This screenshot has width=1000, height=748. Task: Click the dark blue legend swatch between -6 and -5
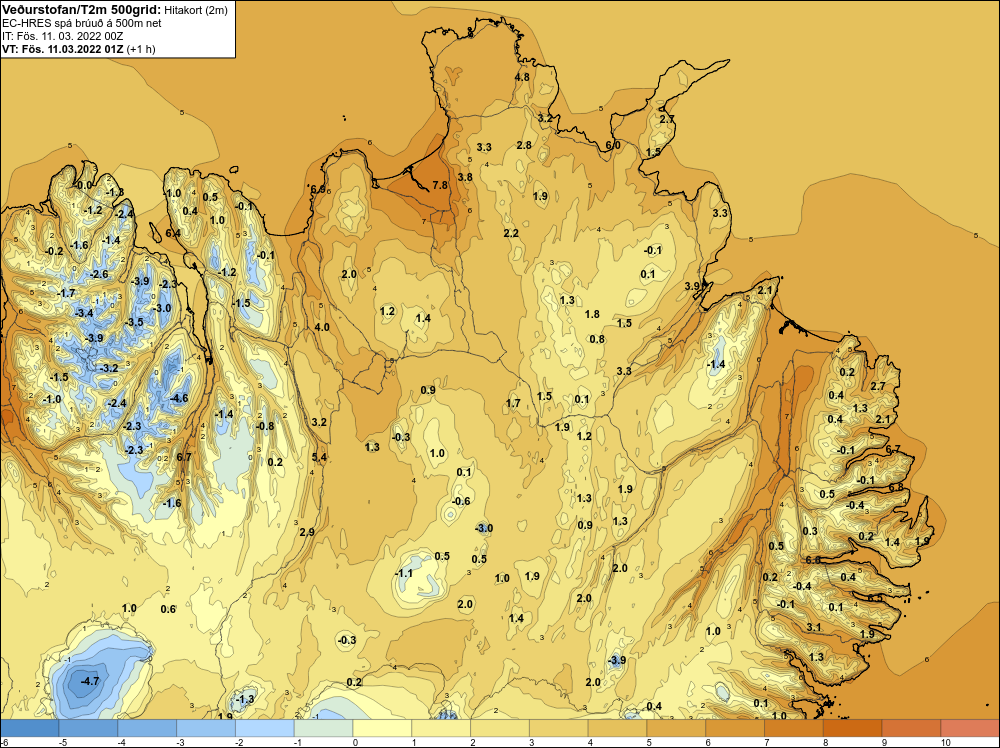click(x=29, y=728)
